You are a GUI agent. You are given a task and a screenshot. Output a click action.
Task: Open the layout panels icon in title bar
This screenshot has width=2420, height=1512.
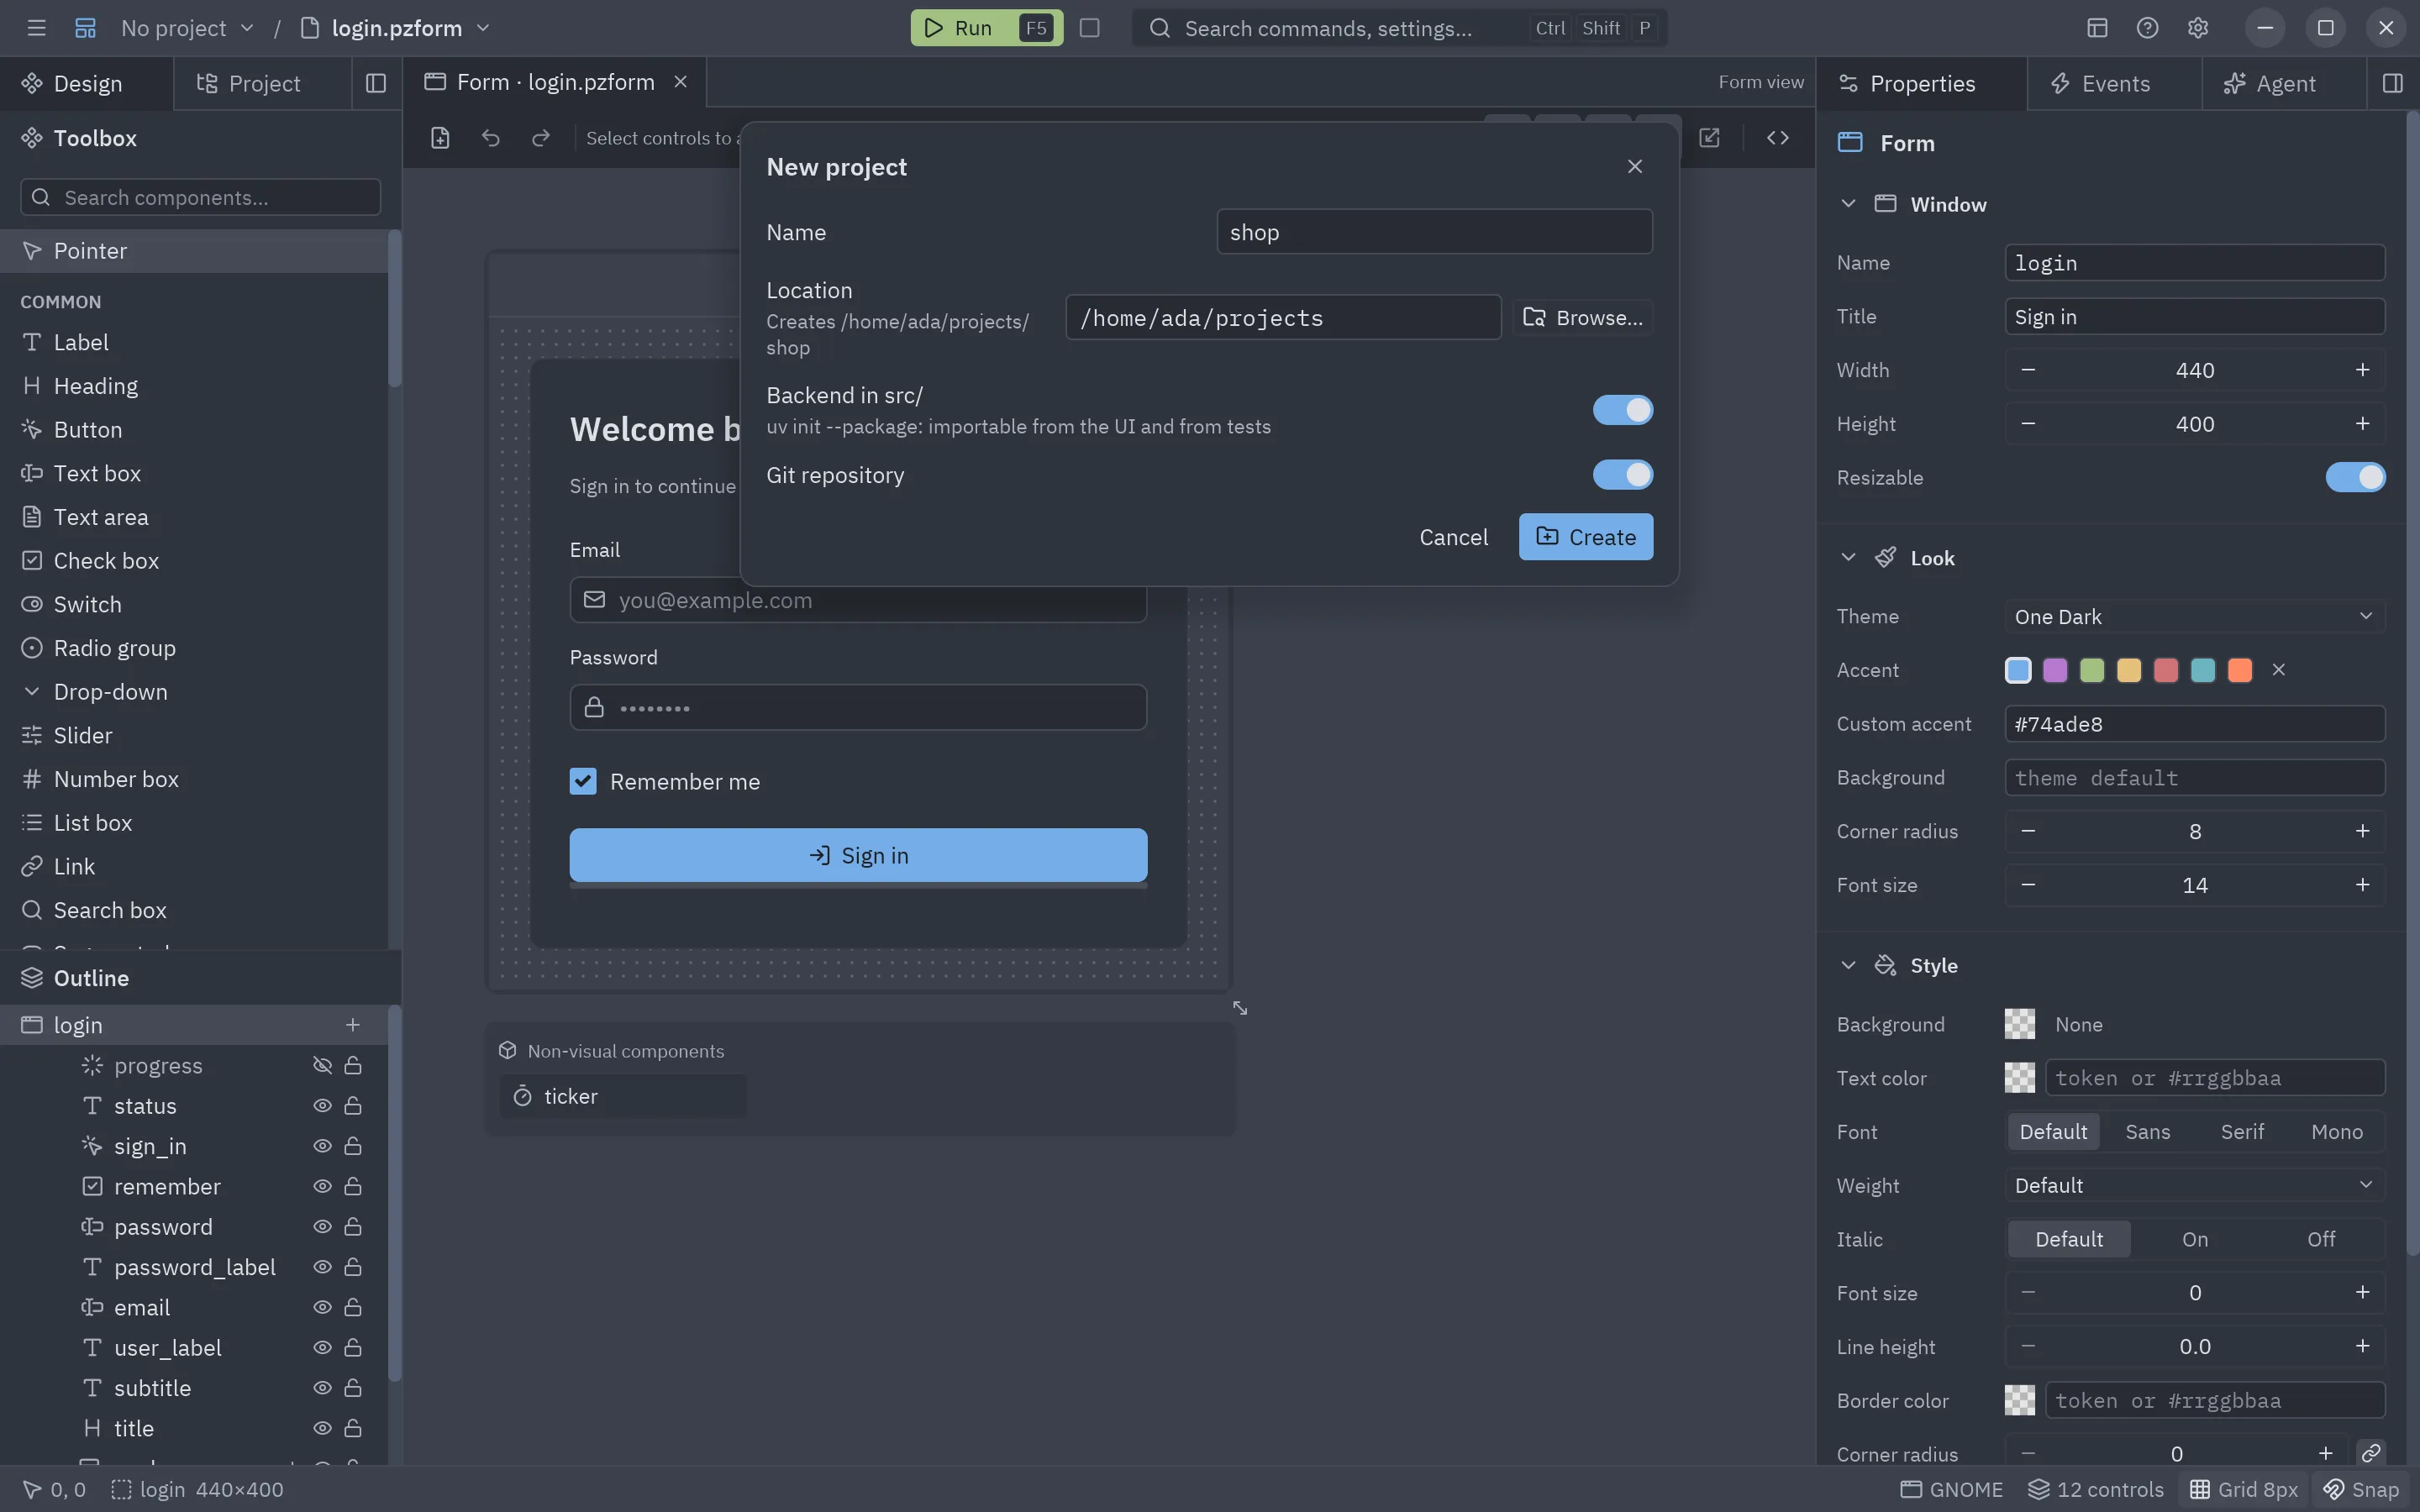[x=2097, y=28]
